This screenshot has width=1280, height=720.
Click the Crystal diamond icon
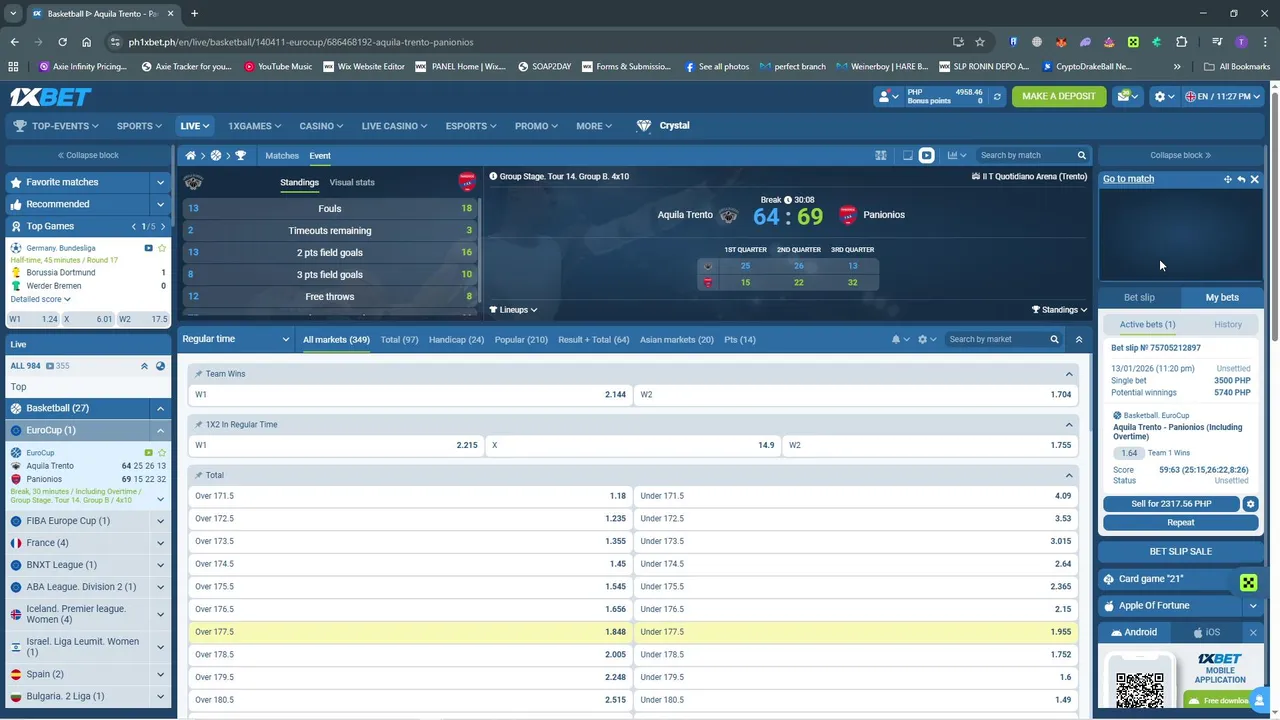click(x=644, y=126)
